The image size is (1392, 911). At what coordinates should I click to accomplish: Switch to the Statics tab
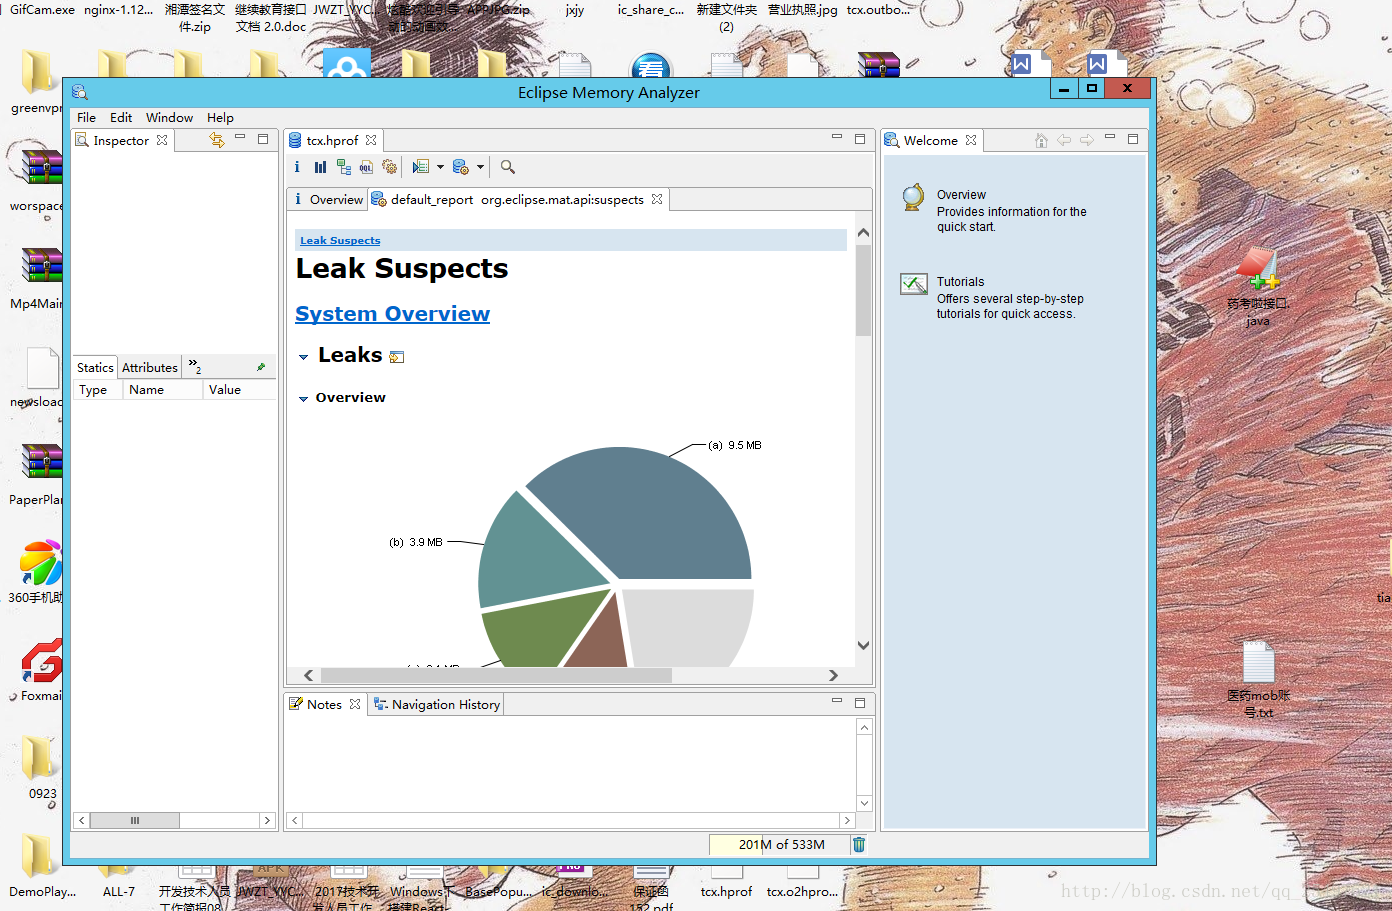pos(95,367)
